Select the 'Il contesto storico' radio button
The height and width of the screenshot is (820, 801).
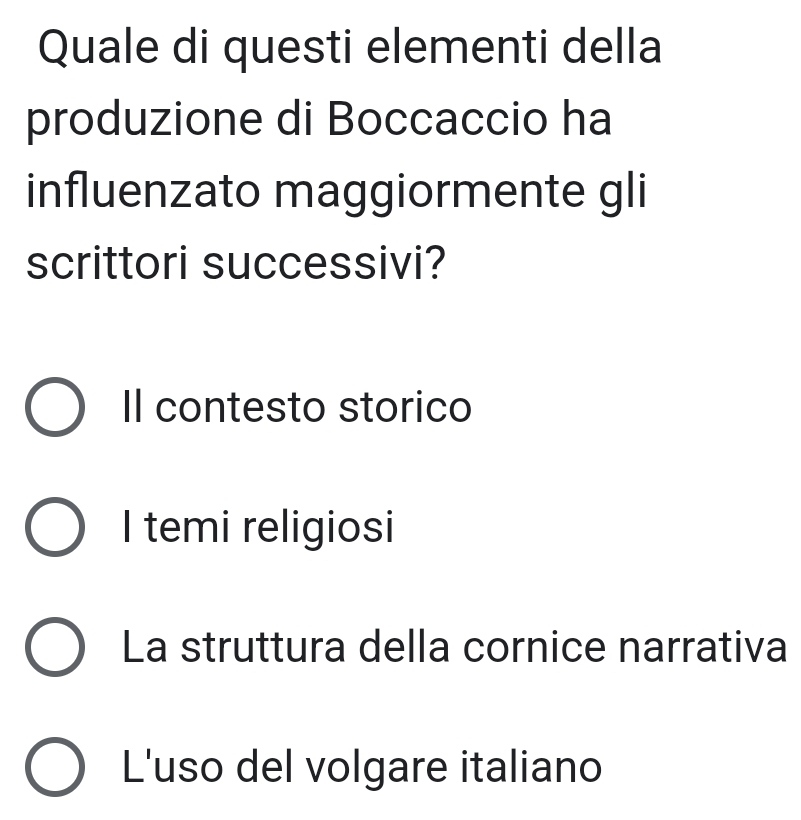click(55, 409)
